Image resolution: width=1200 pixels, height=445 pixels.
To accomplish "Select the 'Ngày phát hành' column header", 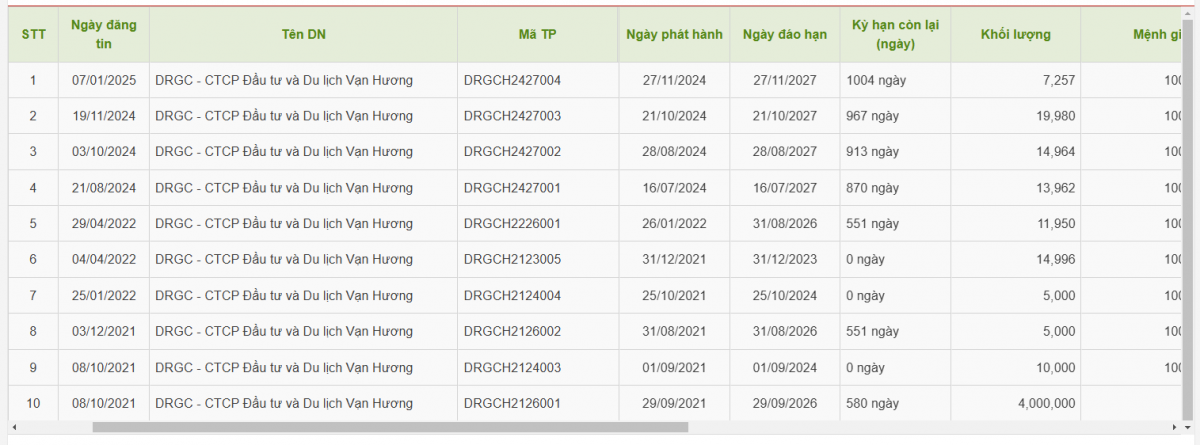I will [x=674, y=35].
